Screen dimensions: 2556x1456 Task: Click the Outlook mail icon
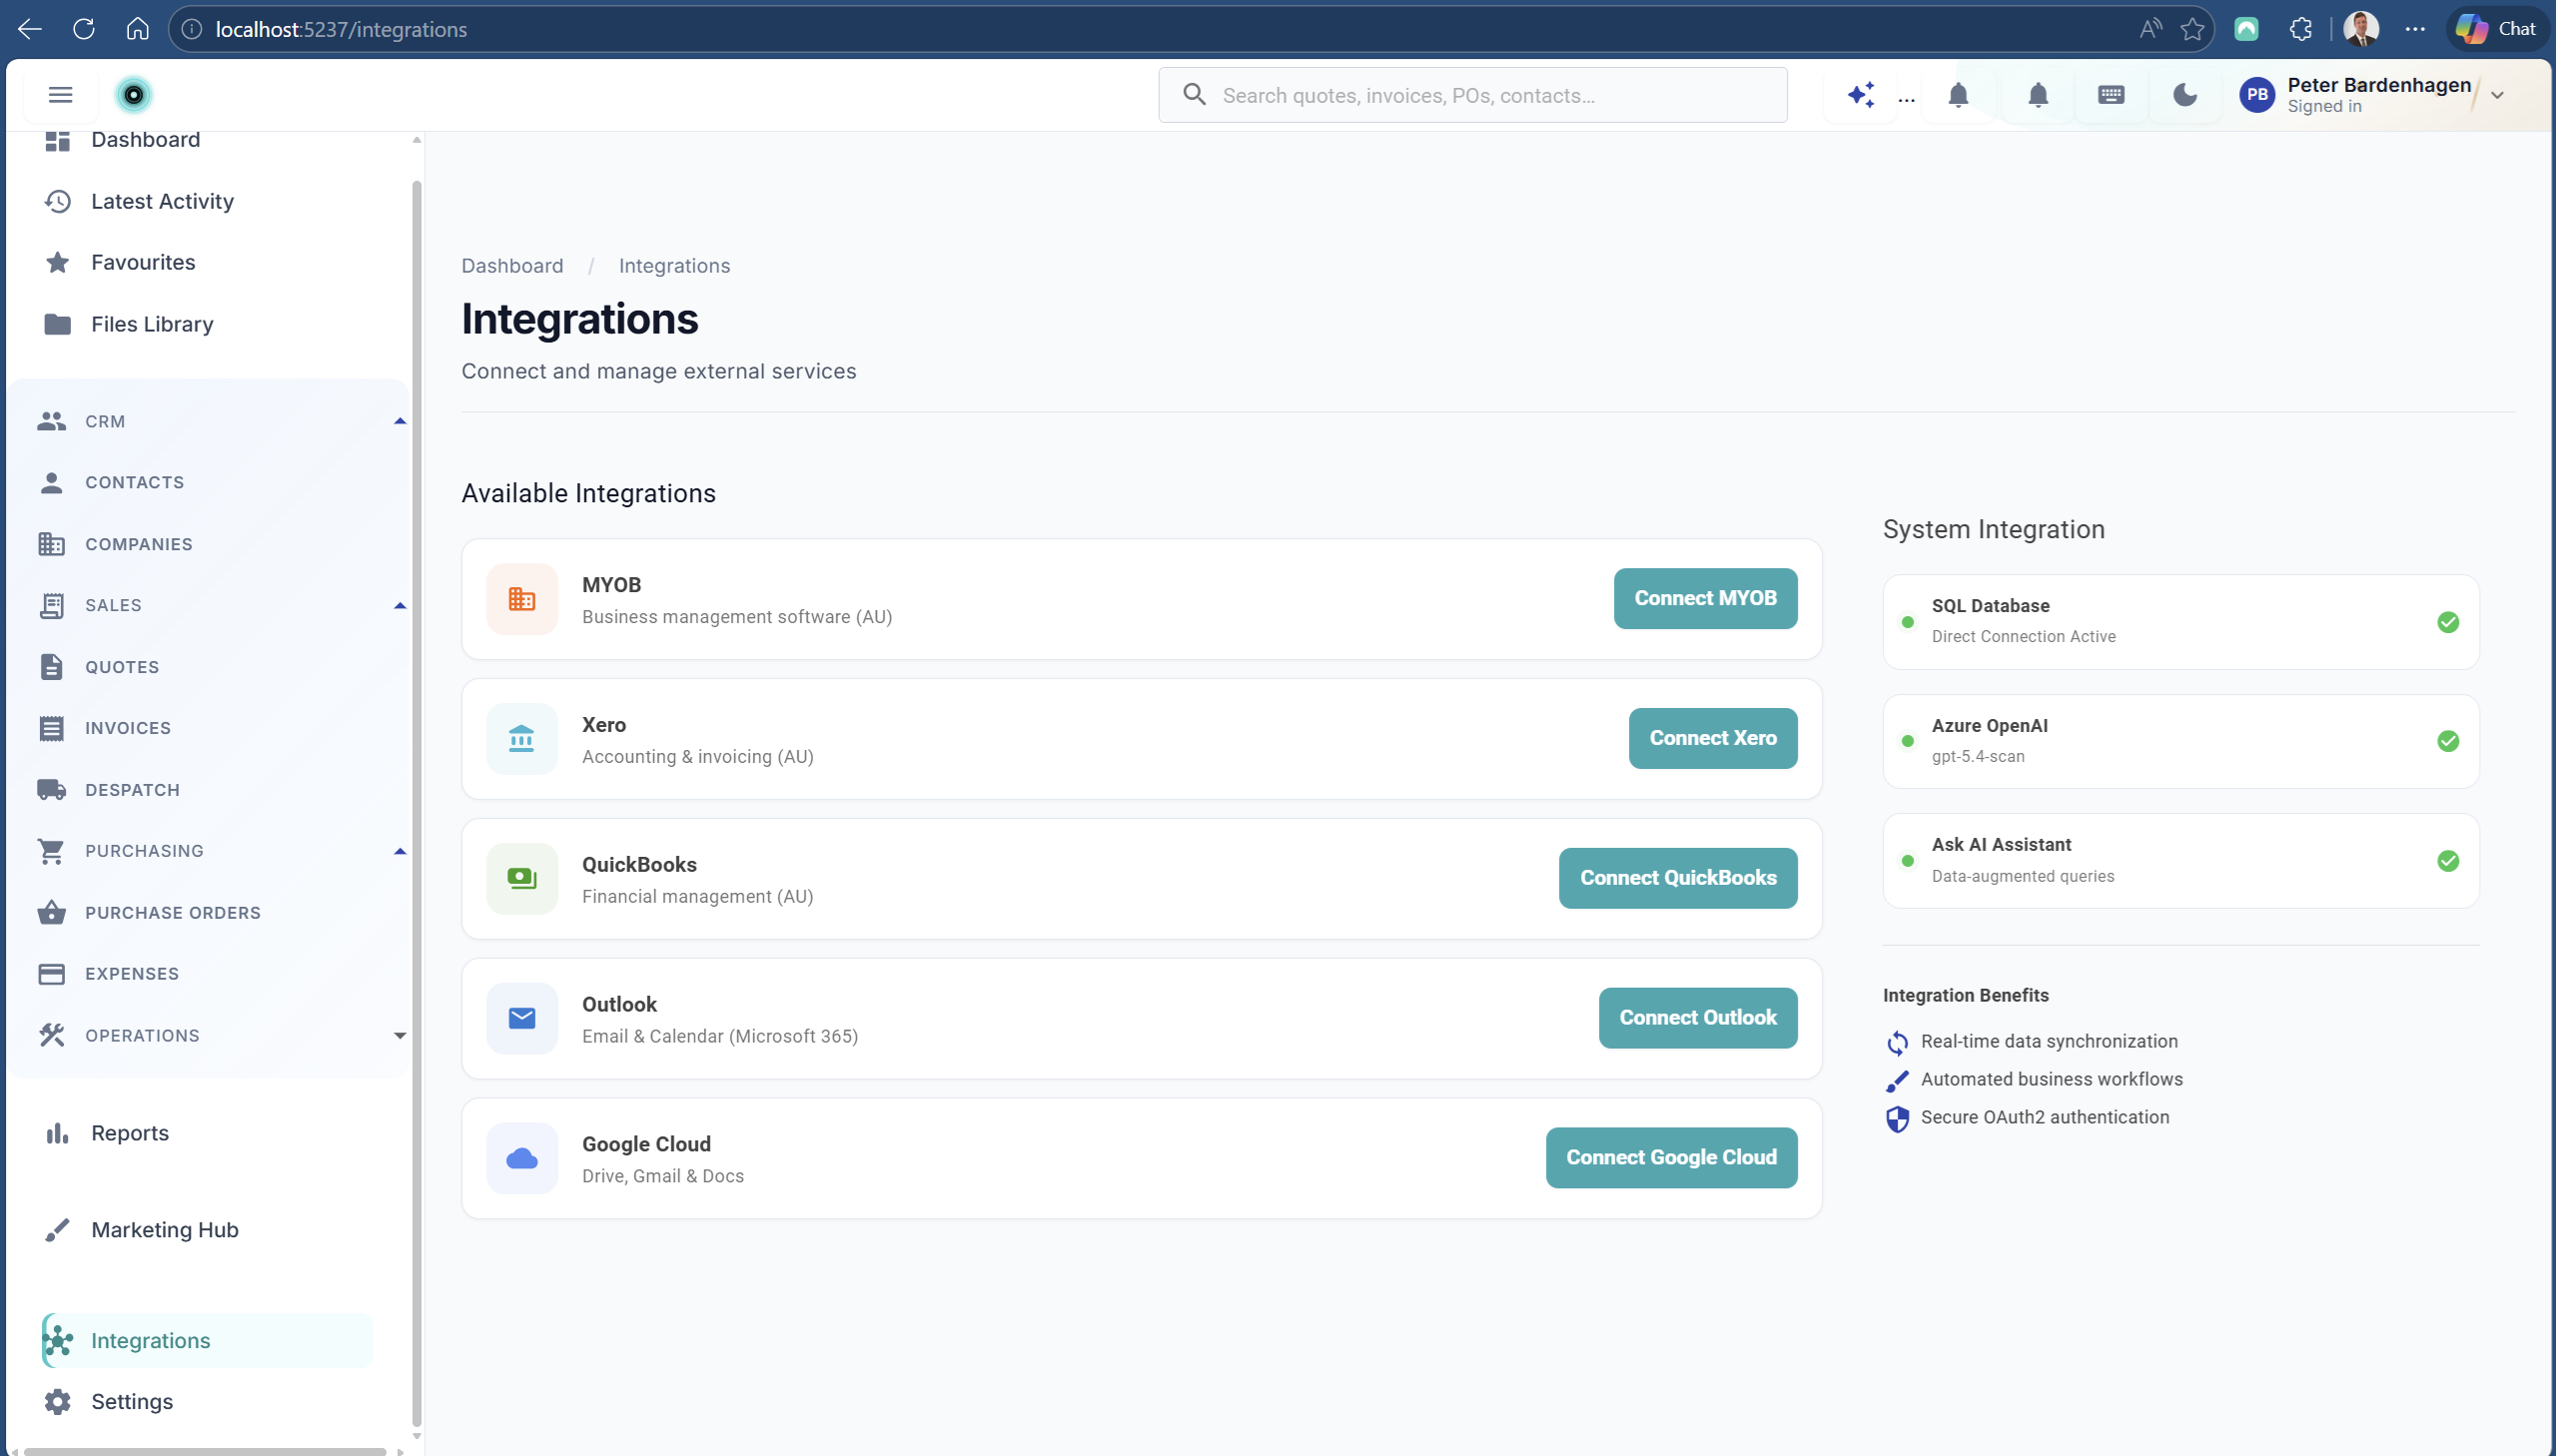point(522,1018)
